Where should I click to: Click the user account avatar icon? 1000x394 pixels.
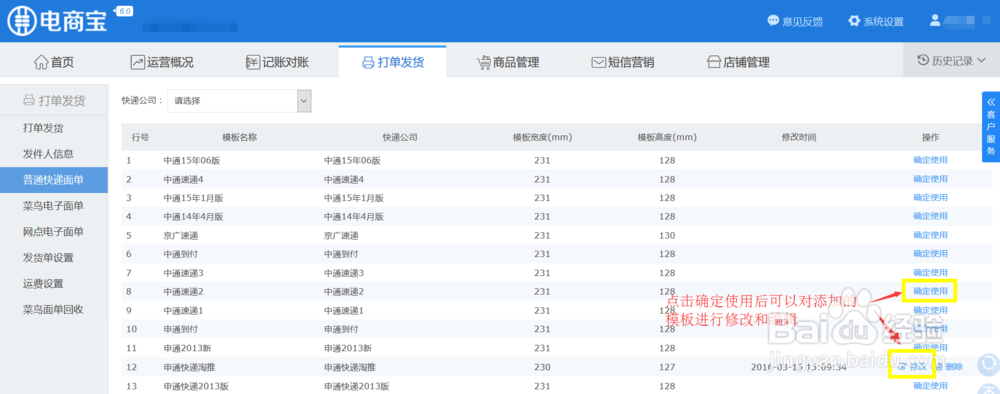[x=935, y=20]
